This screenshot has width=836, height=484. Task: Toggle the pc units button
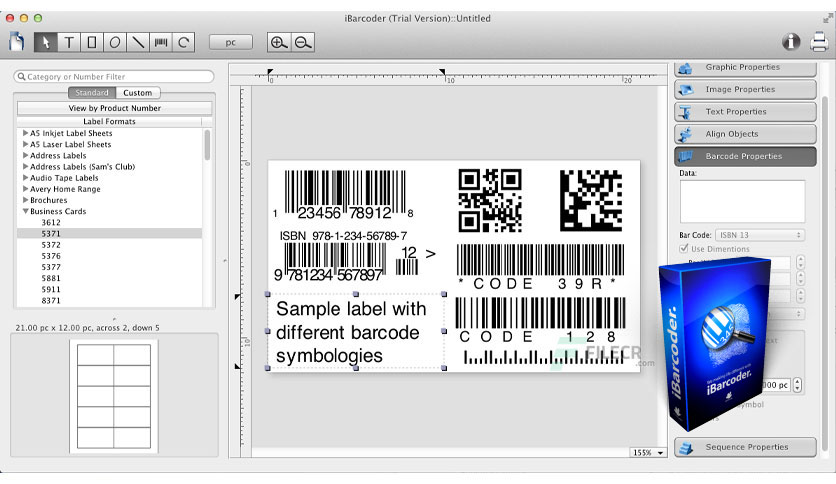click(230, 42)
